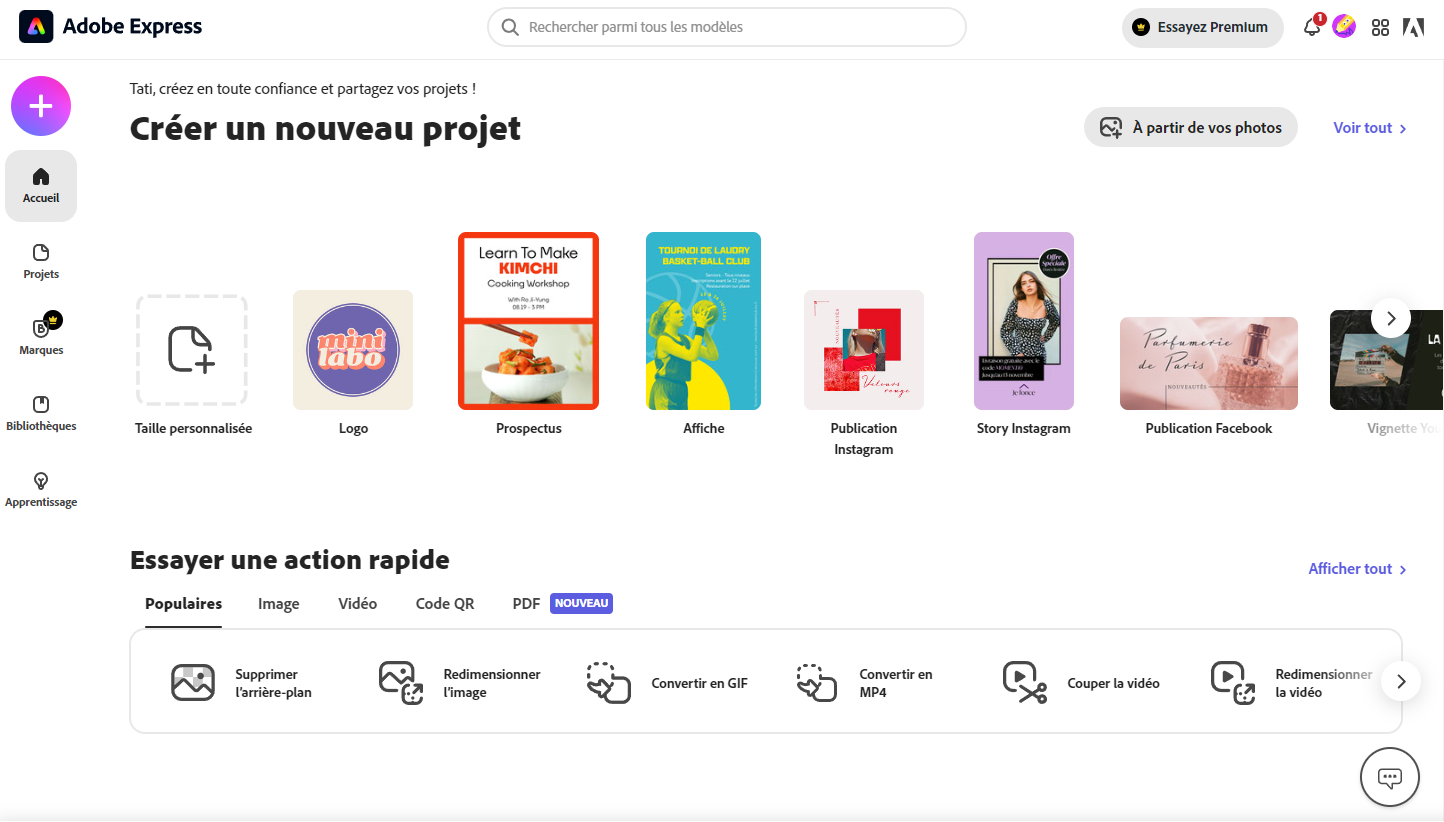
Task: Click the purple plus create button
Action: coord(41,106)
